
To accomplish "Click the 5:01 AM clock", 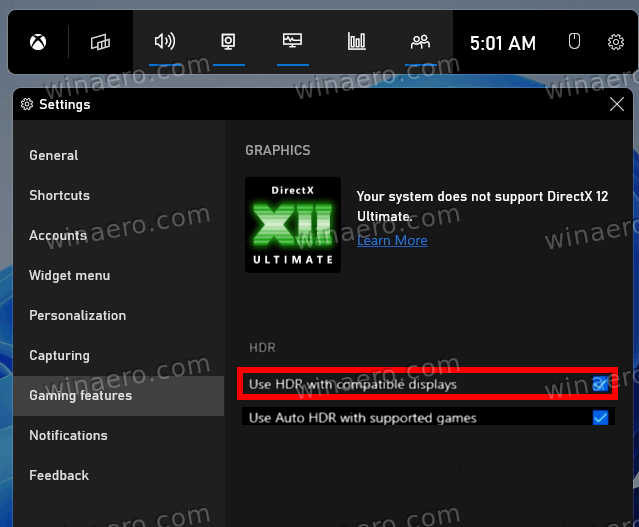I will [502, 43].
